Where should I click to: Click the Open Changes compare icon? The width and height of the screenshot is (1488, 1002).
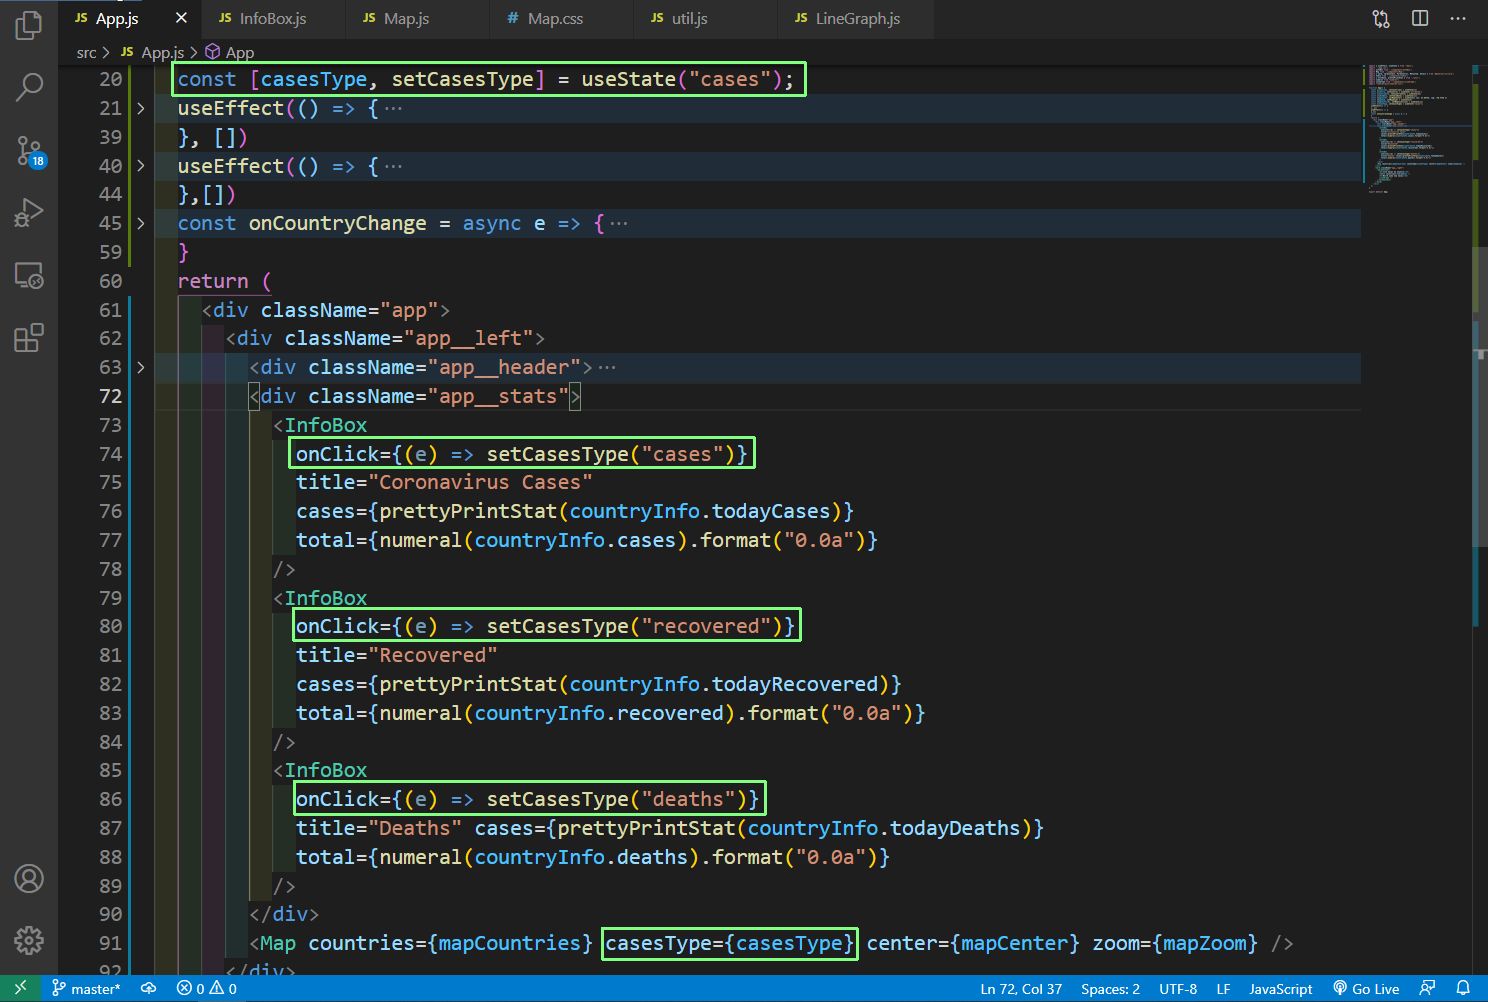(x=1381, y=18)
